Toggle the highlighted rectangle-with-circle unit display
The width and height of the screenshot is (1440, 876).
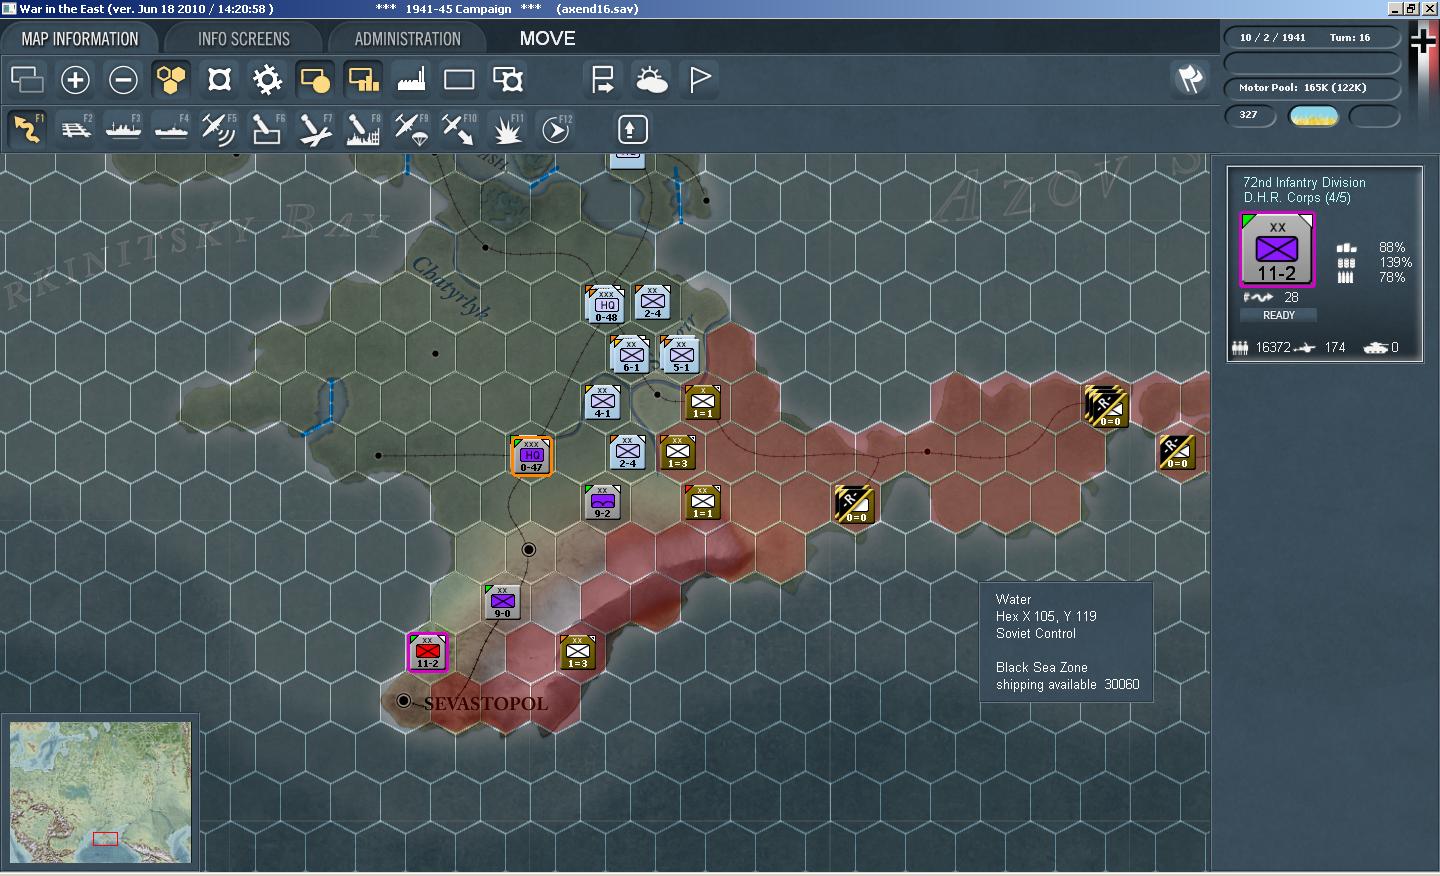click(x=315, y=80)
